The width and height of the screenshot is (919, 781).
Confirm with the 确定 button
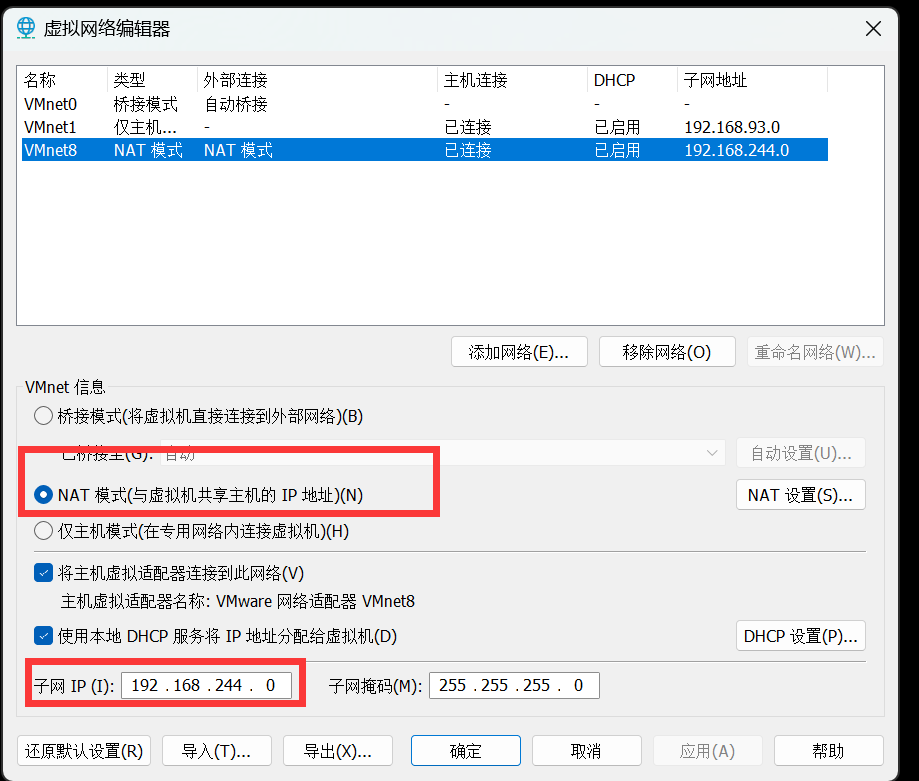click(x=465, y=751)
